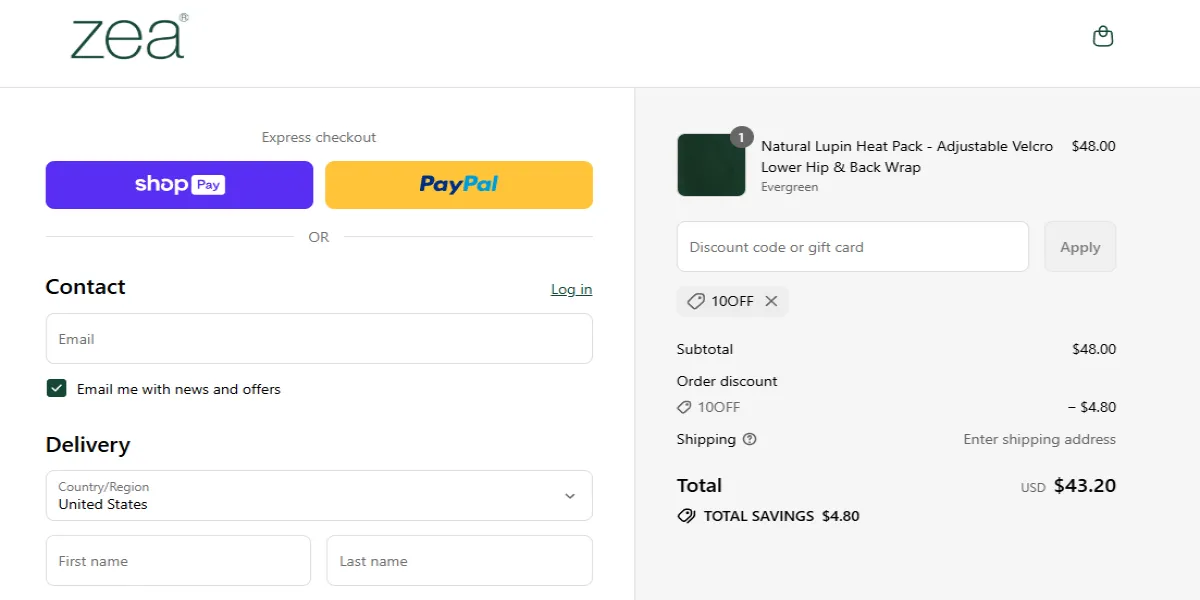The width and height of the screenshot is (1200, 600).
Task: Disable the email news and offers checkbox
Action: tap(56, 388)
